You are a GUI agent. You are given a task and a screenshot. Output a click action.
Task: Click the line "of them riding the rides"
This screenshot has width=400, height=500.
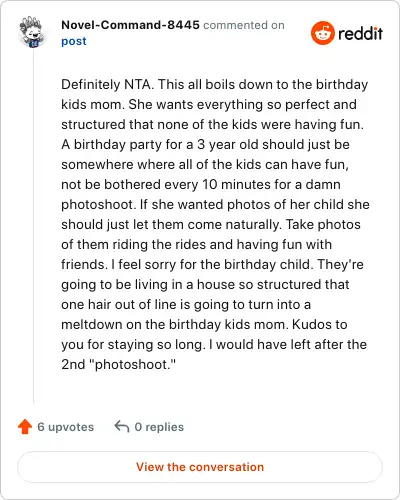click(x=196, y=244)
